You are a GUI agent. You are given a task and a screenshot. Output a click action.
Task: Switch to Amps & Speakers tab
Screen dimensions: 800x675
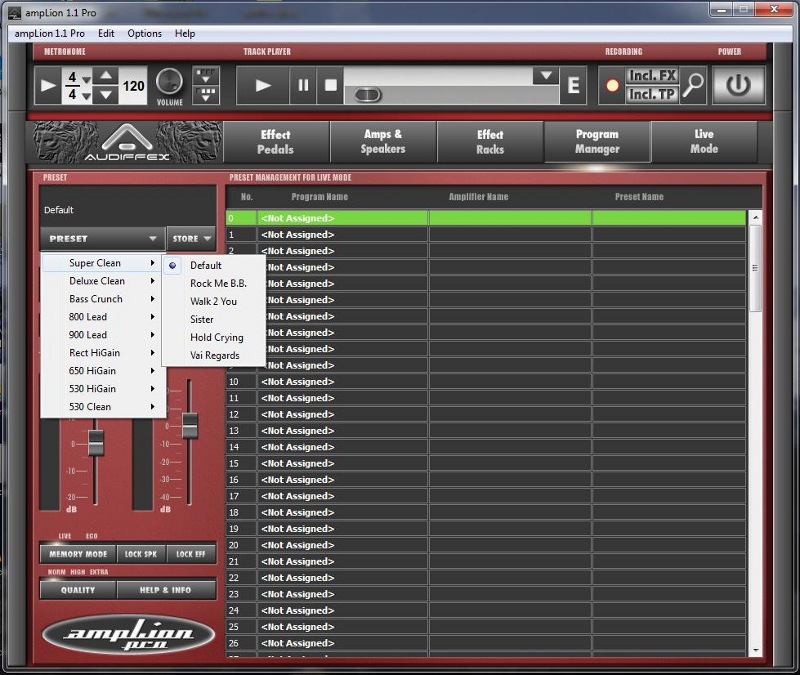383,142
